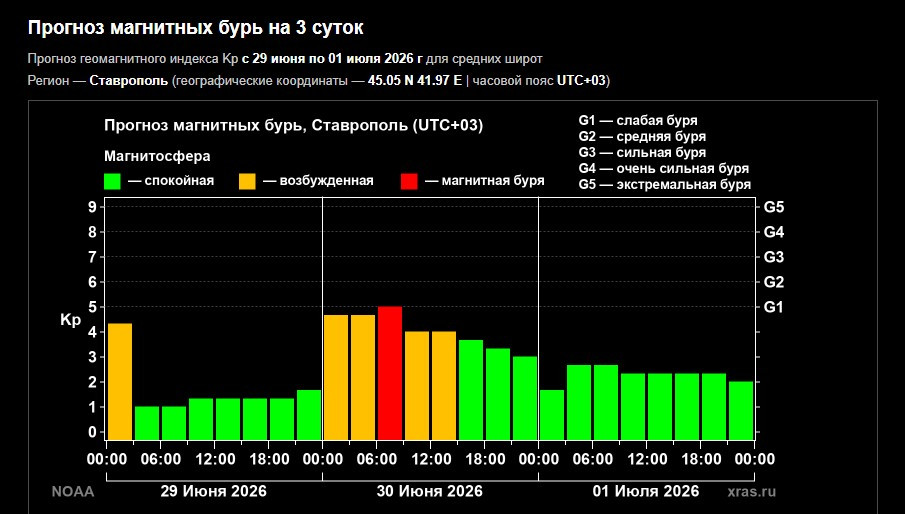The height and width of the screenshot is (514, 905).
Task: Click the legend label '— возбужденная'
Action: click(318, 181)
